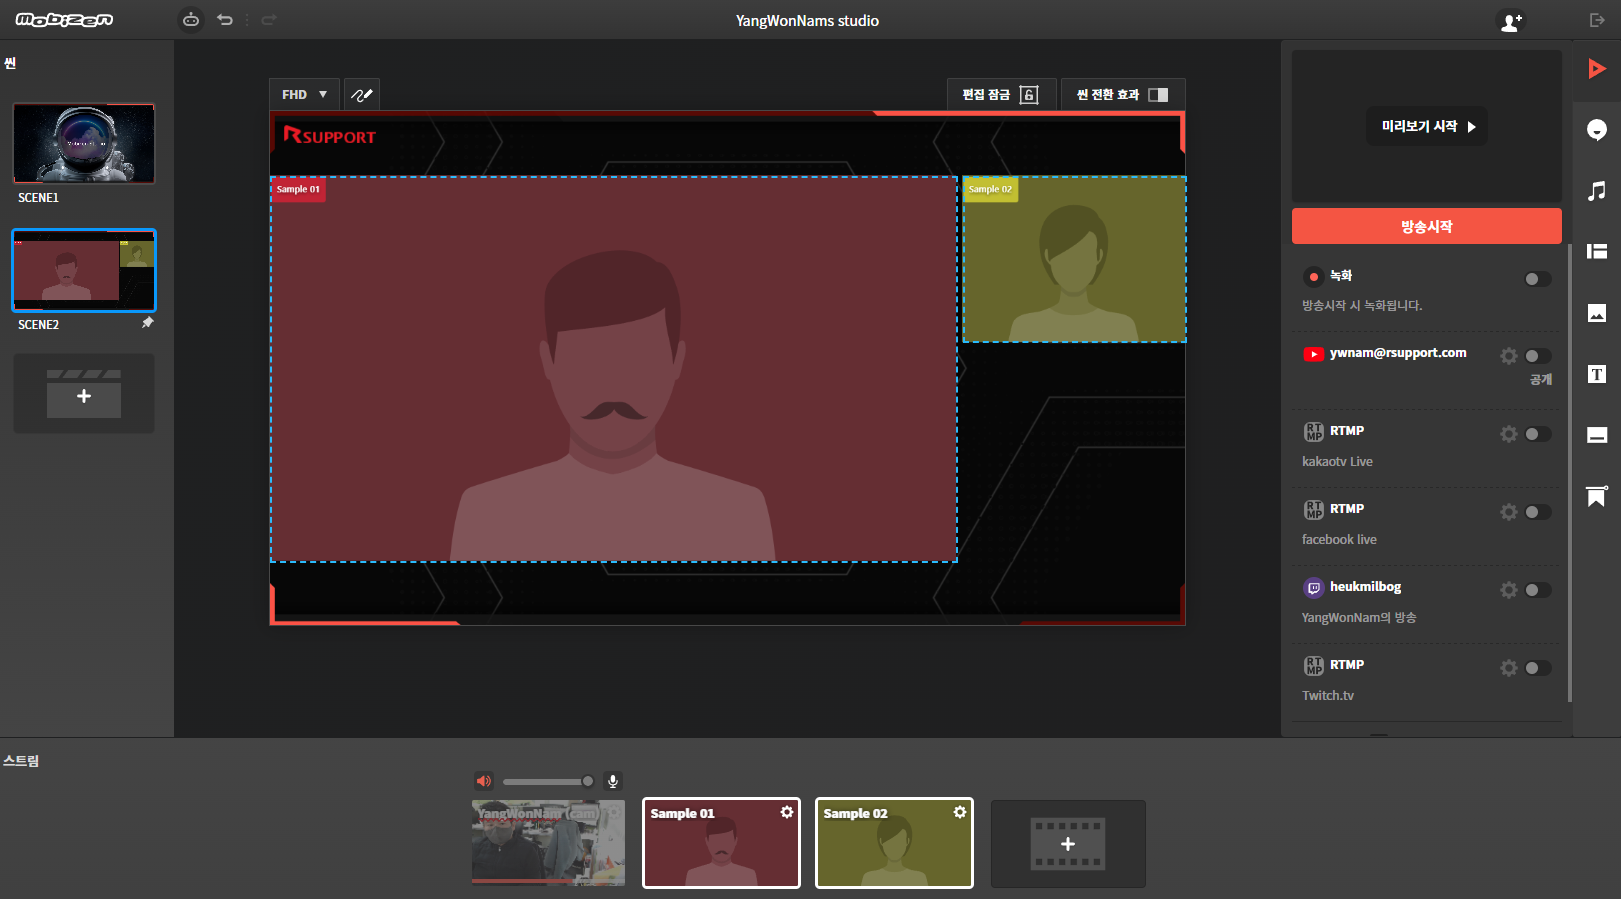Open settings gear on Sample 01 stream
The width and height of the screenshot is (1621, 899).
pos(787,812)
